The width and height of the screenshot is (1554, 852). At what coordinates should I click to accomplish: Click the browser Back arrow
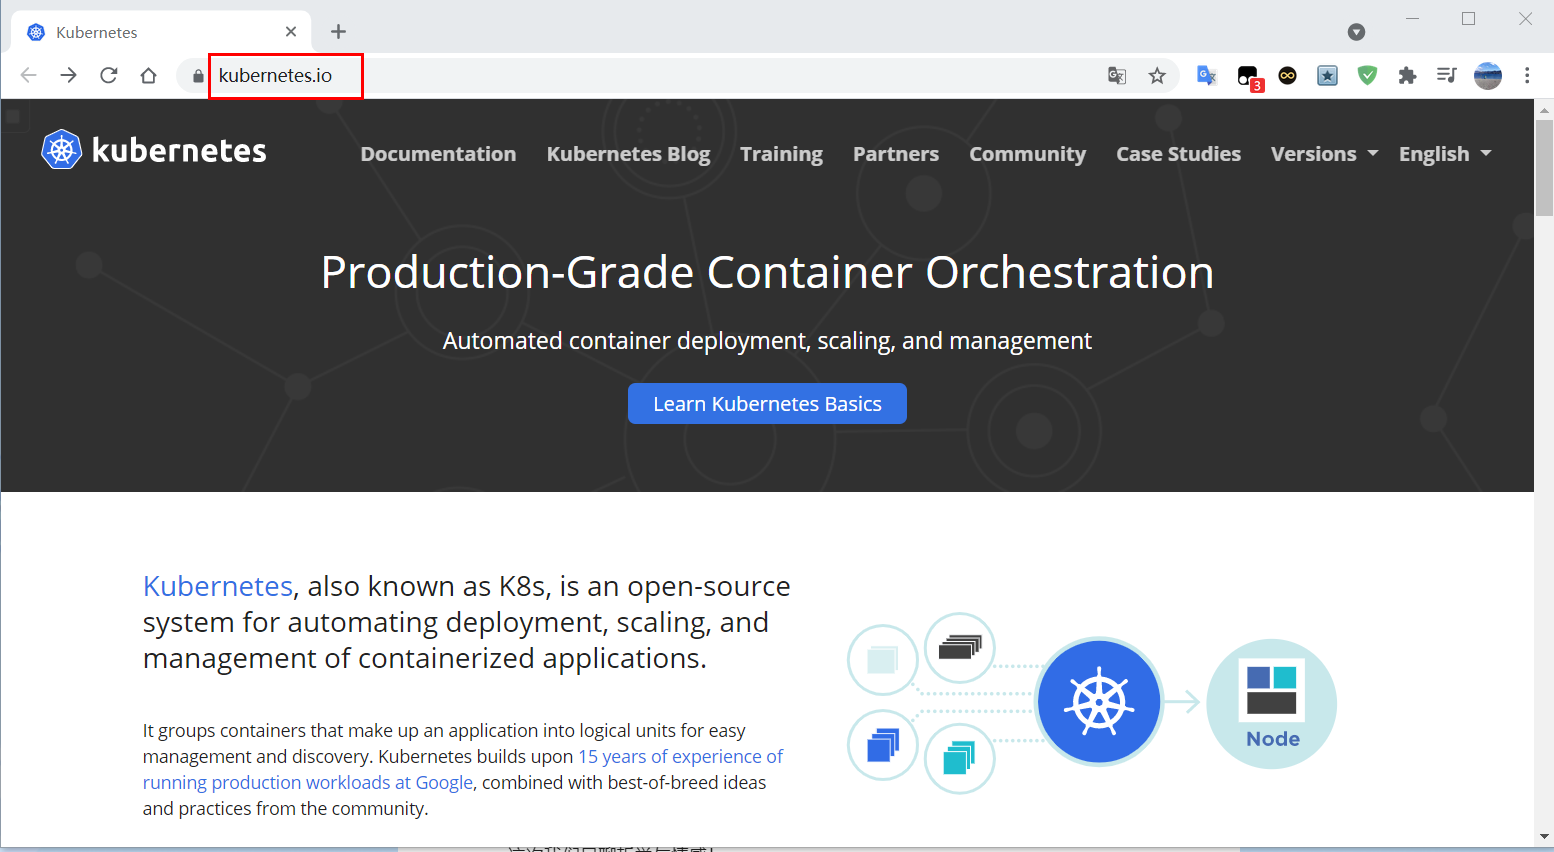pyautogui.click(x=28, y=75)
